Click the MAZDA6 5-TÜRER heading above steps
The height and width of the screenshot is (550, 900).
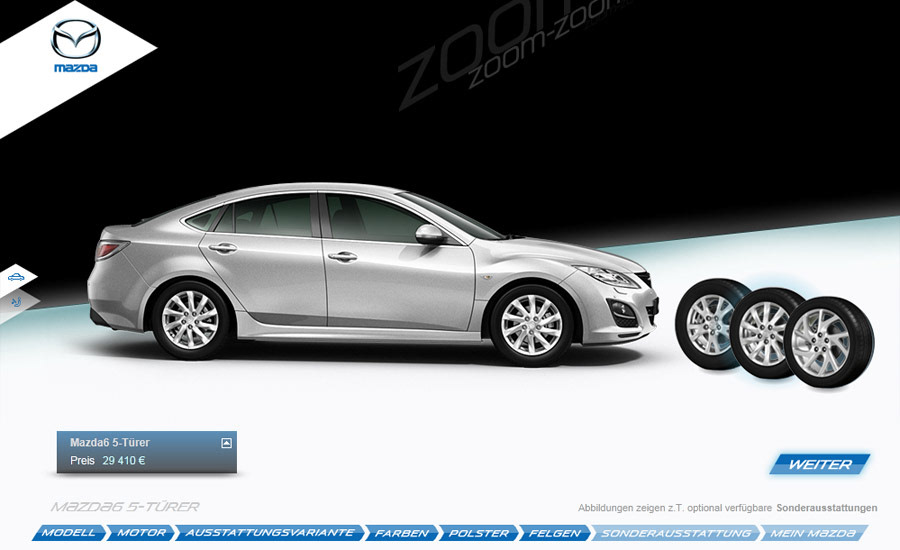[125, 507]
